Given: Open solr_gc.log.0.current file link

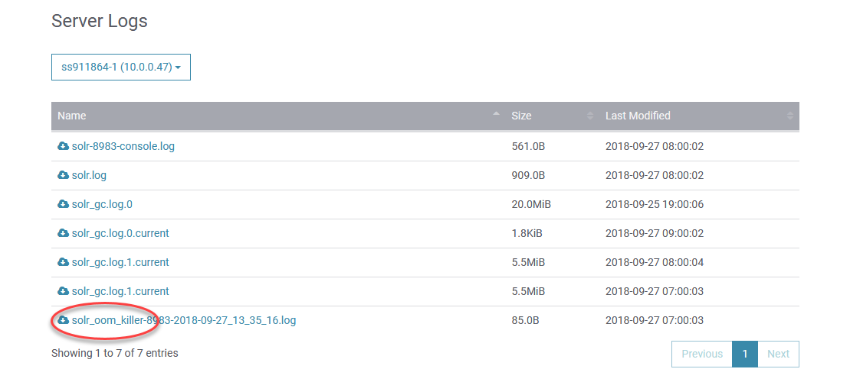Looking at the screenshot, I should pos(121,233).
